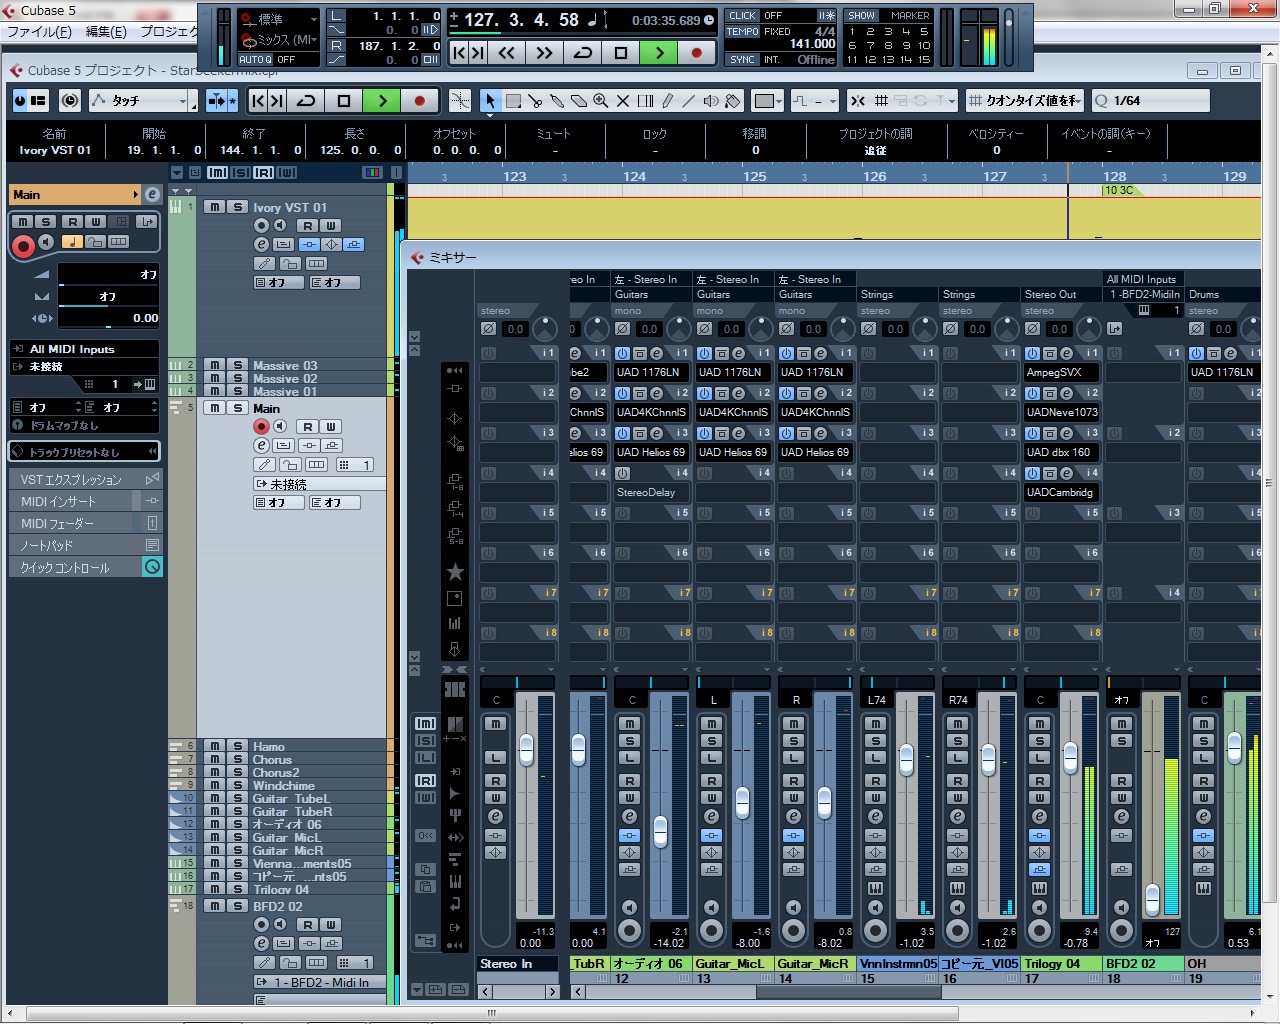
Task: Solo the Windchime track
Action: pyautogui.click(x=238, y=785)
